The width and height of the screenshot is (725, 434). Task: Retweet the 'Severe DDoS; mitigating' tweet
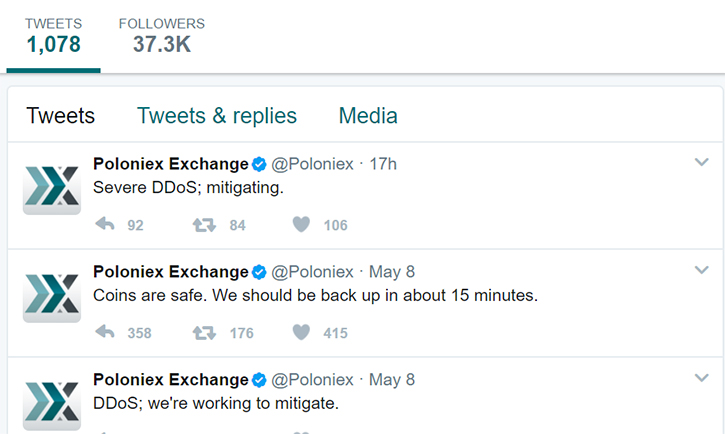point(204,225)
